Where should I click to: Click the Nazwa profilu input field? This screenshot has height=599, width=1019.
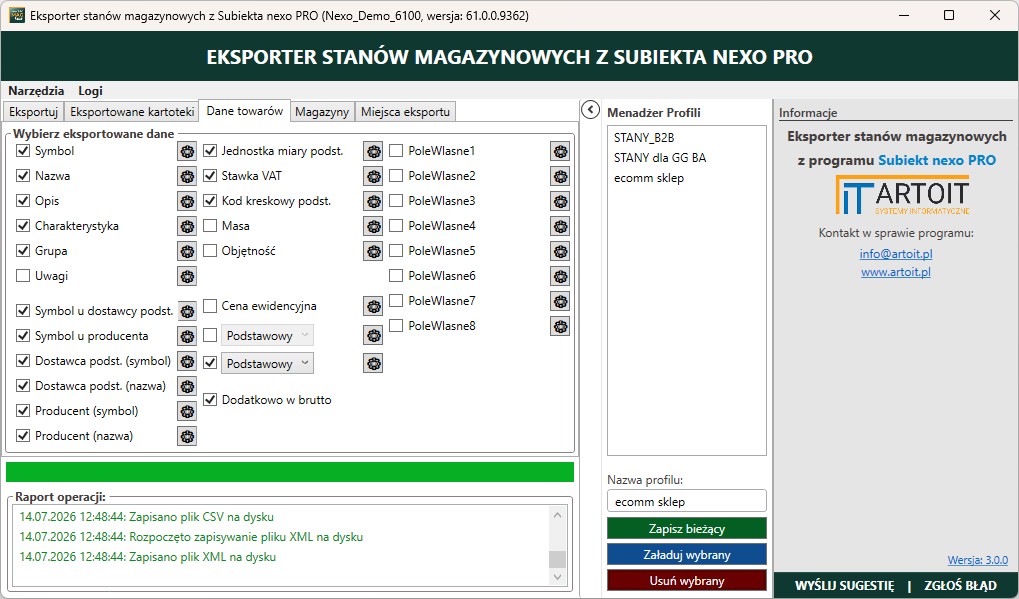[x=687, y=501]
